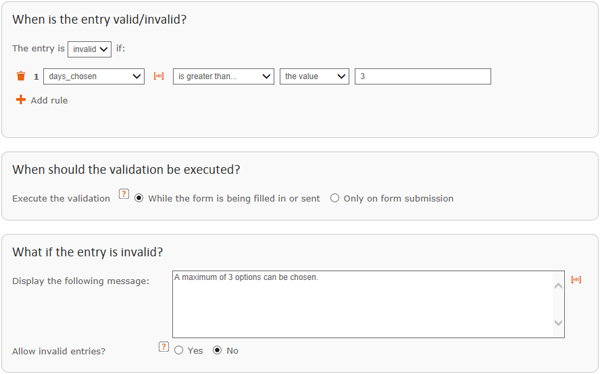The height and width of the screenshot is (374, 600).
Task: Focus the invalid entry message text area
Action: (x=362, y=304)
